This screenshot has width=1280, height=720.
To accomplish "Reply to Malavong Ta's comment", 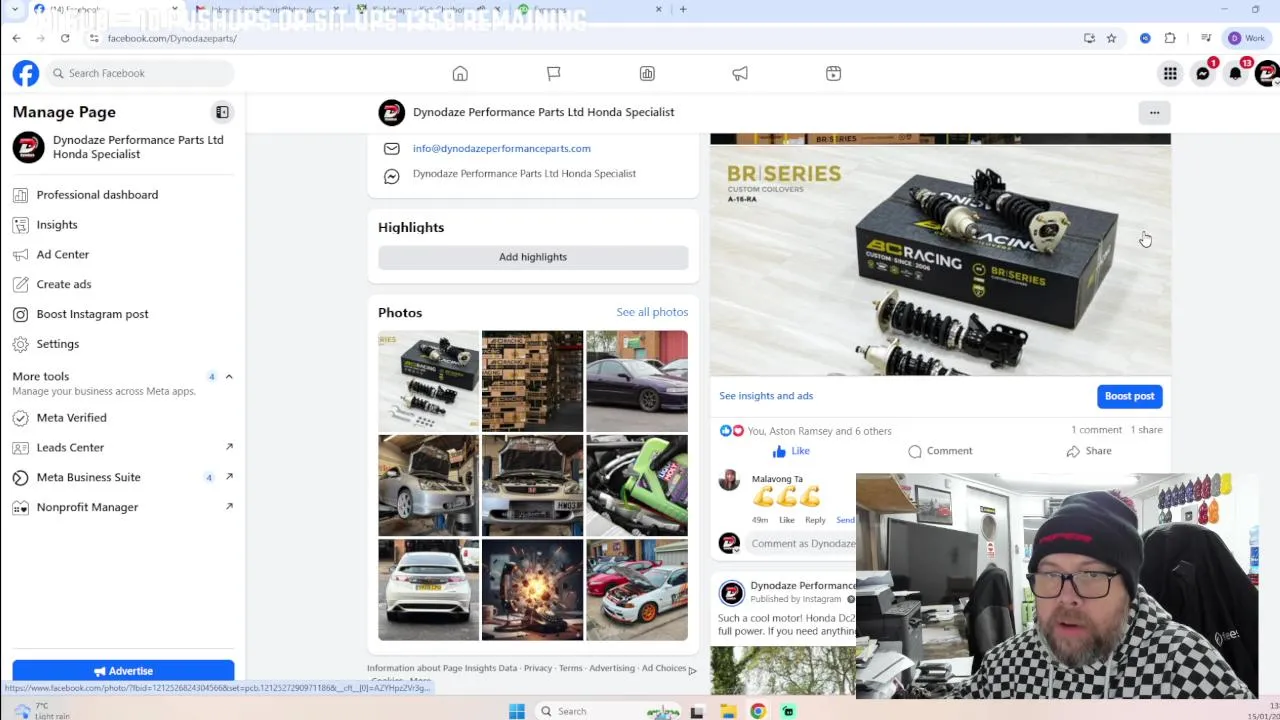I will (815, 520).
